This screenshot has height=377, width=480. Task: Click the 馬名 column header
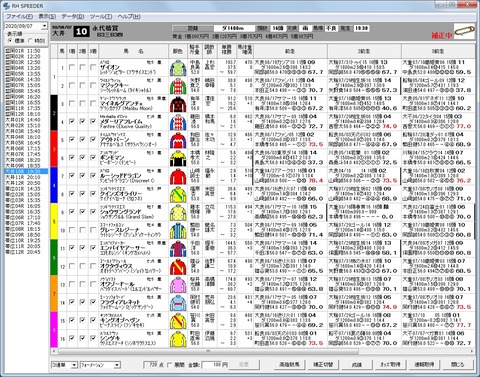point(134,51)
